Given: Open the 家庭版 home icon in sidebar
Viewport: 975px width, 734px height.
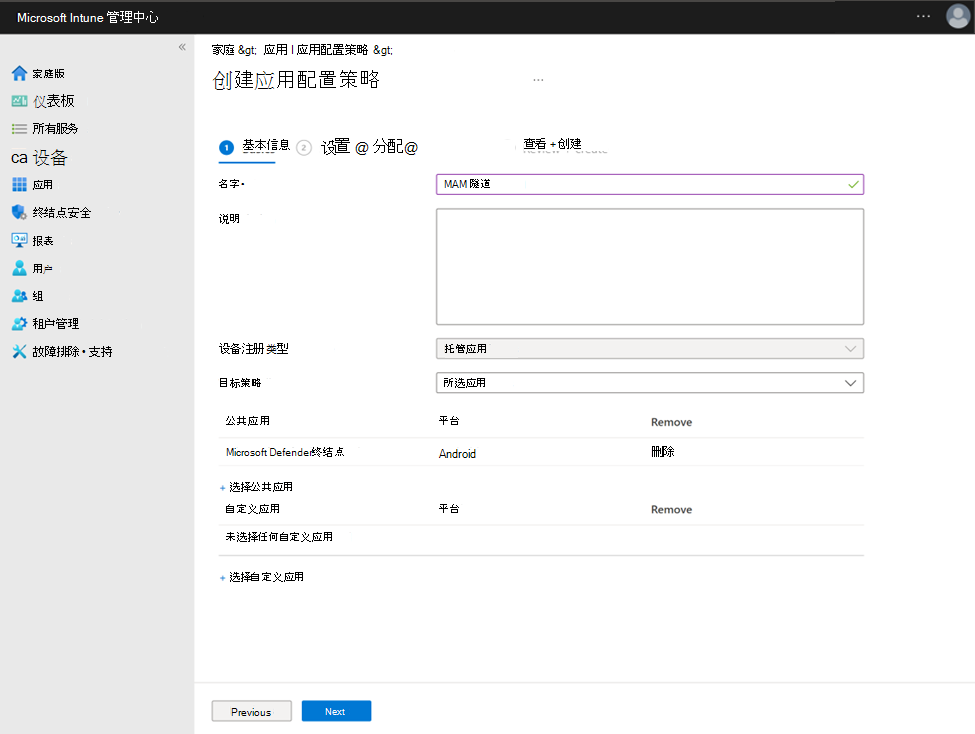Looking at the screenshot, I should pyautogui.click(x=19, y=73).
